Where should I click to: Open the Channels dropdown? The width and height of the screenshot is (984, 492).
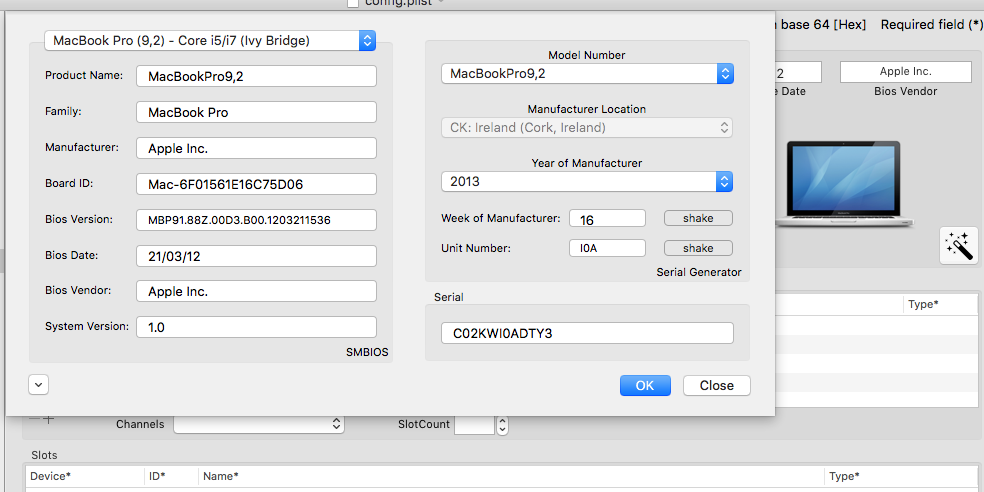tap(259, 424)
